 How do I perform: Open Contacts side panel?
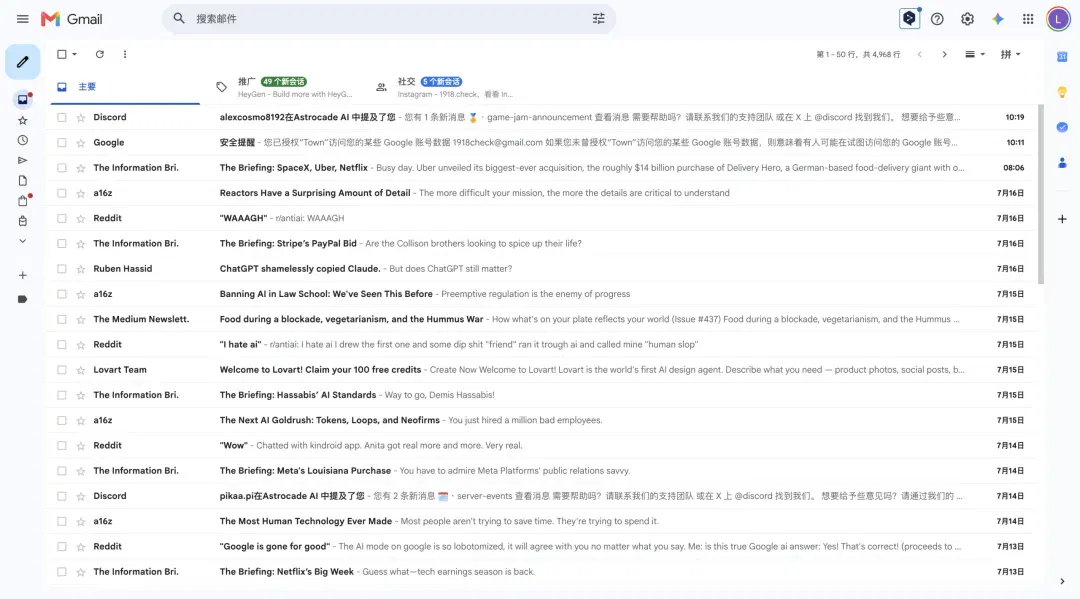tap(1062, 163)
